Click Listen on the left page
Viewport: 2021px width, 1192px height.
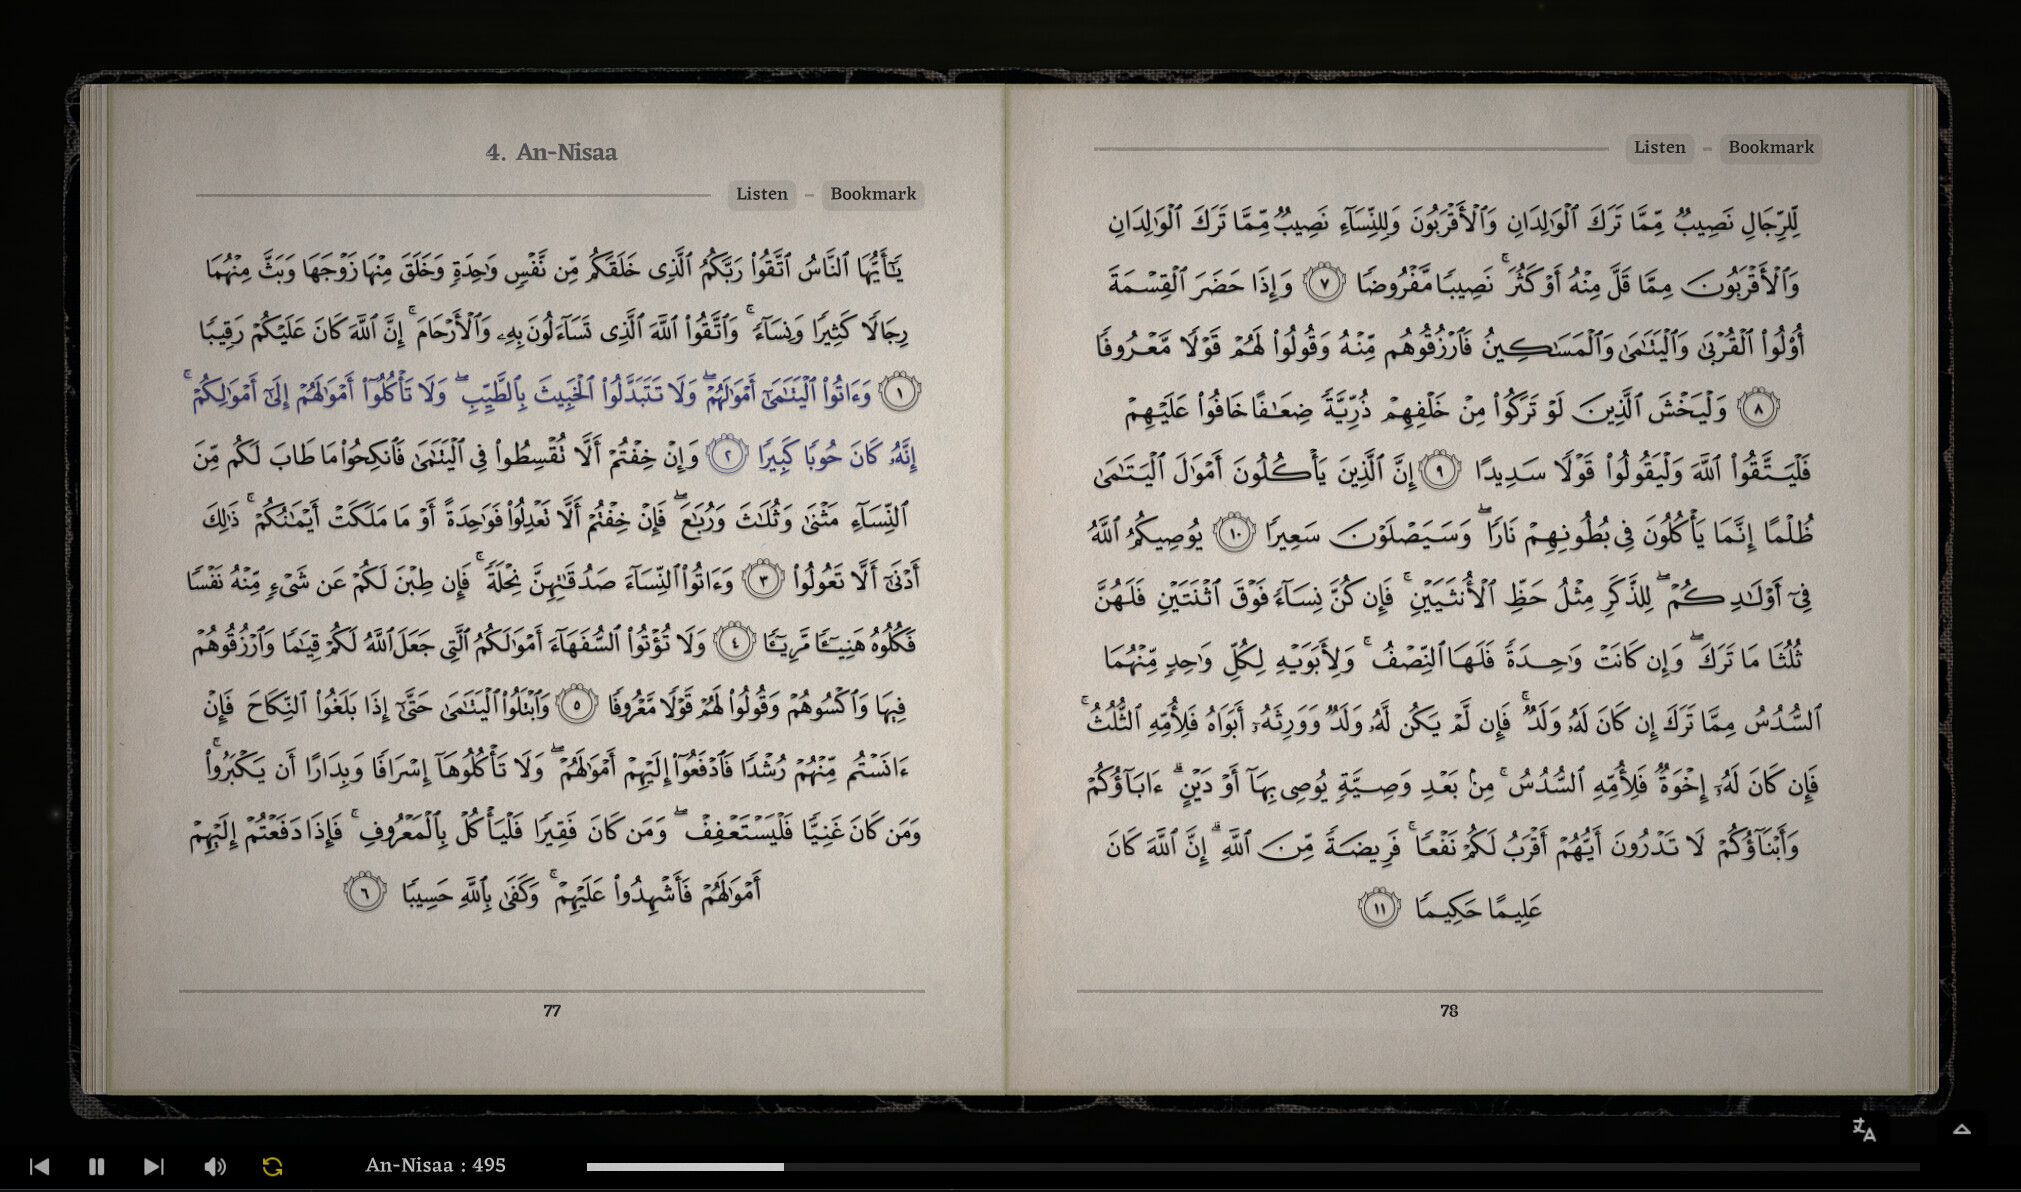pos(761,194)
